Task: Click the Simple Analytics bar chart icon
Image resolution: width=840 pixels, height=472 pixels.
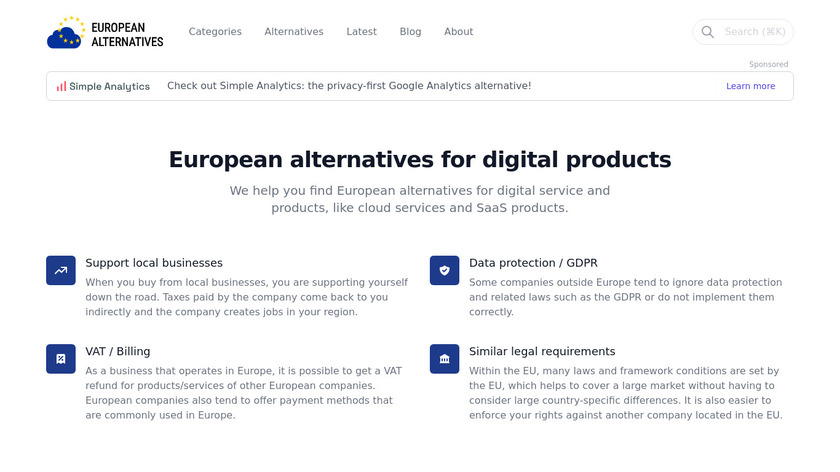Action: pos(61,86)
